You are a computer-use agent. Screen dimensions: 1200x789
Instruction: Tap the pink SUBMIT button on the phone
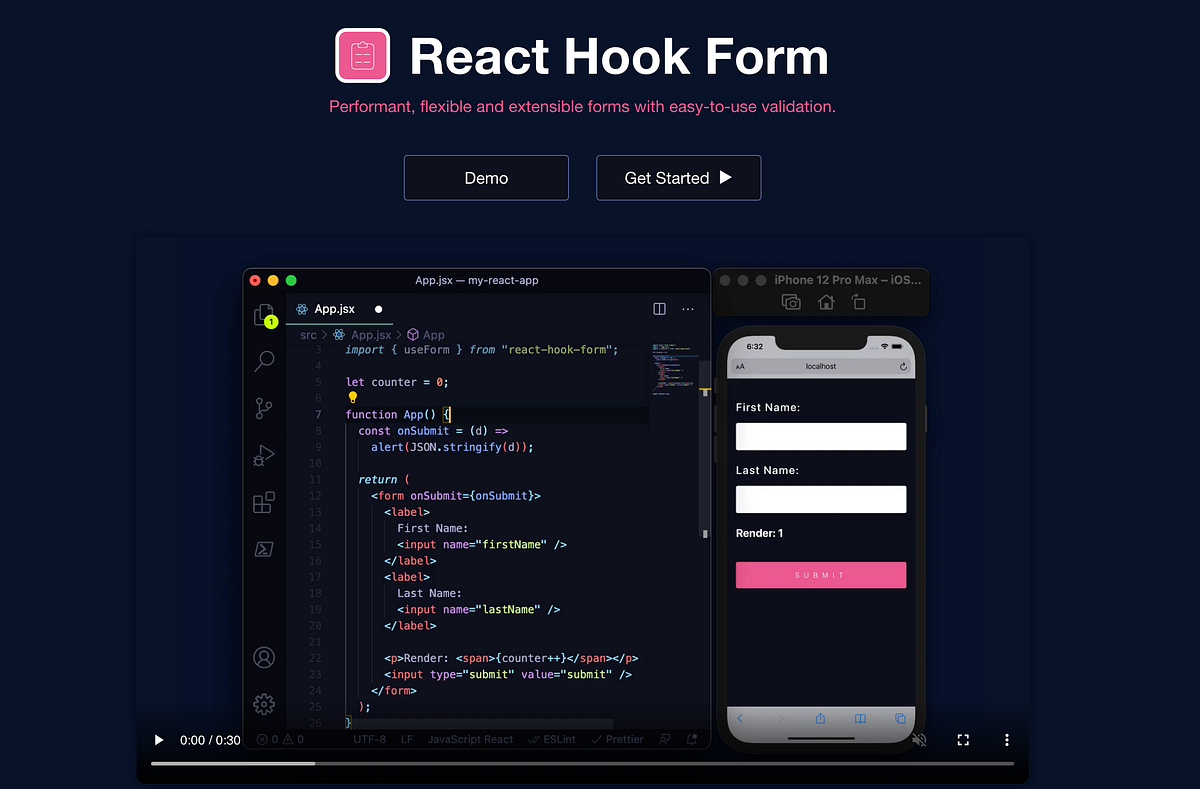click(x=821, y=575)
